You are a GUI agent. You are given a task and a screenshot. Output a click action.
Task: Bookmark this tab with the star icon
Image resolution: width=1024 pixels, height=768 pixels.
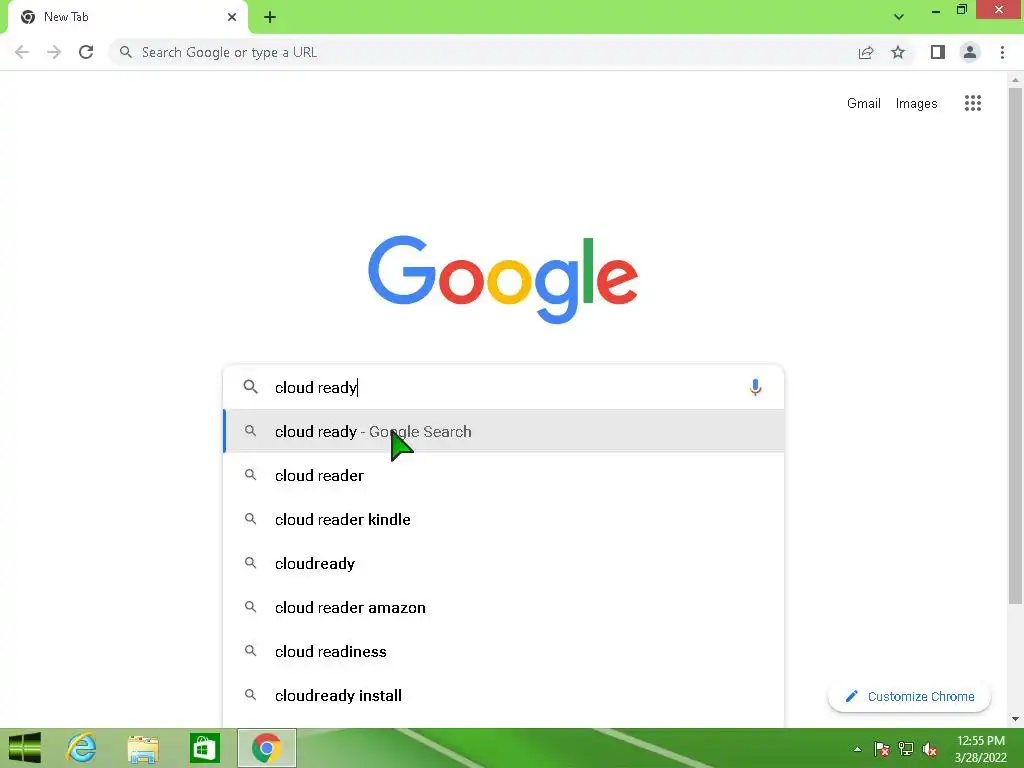898,52
